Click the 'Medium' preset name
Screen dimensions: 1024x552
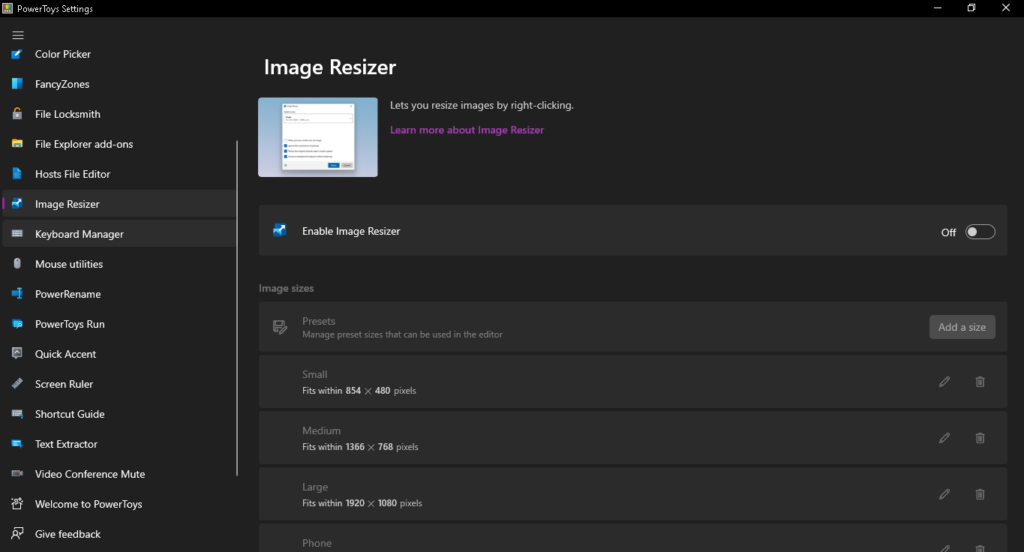pos(321,430)
